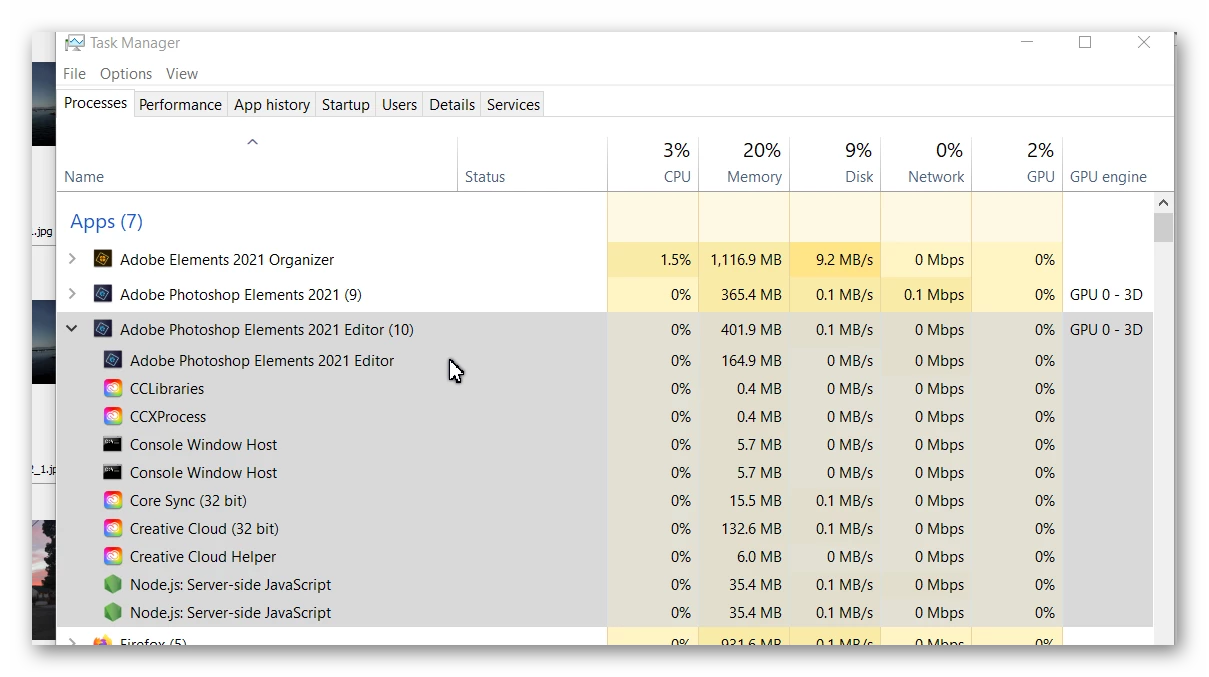Viewport: 1209px width, 677px height.
Task: Click the 401.9 MB memory value
Action: [751, 329]
